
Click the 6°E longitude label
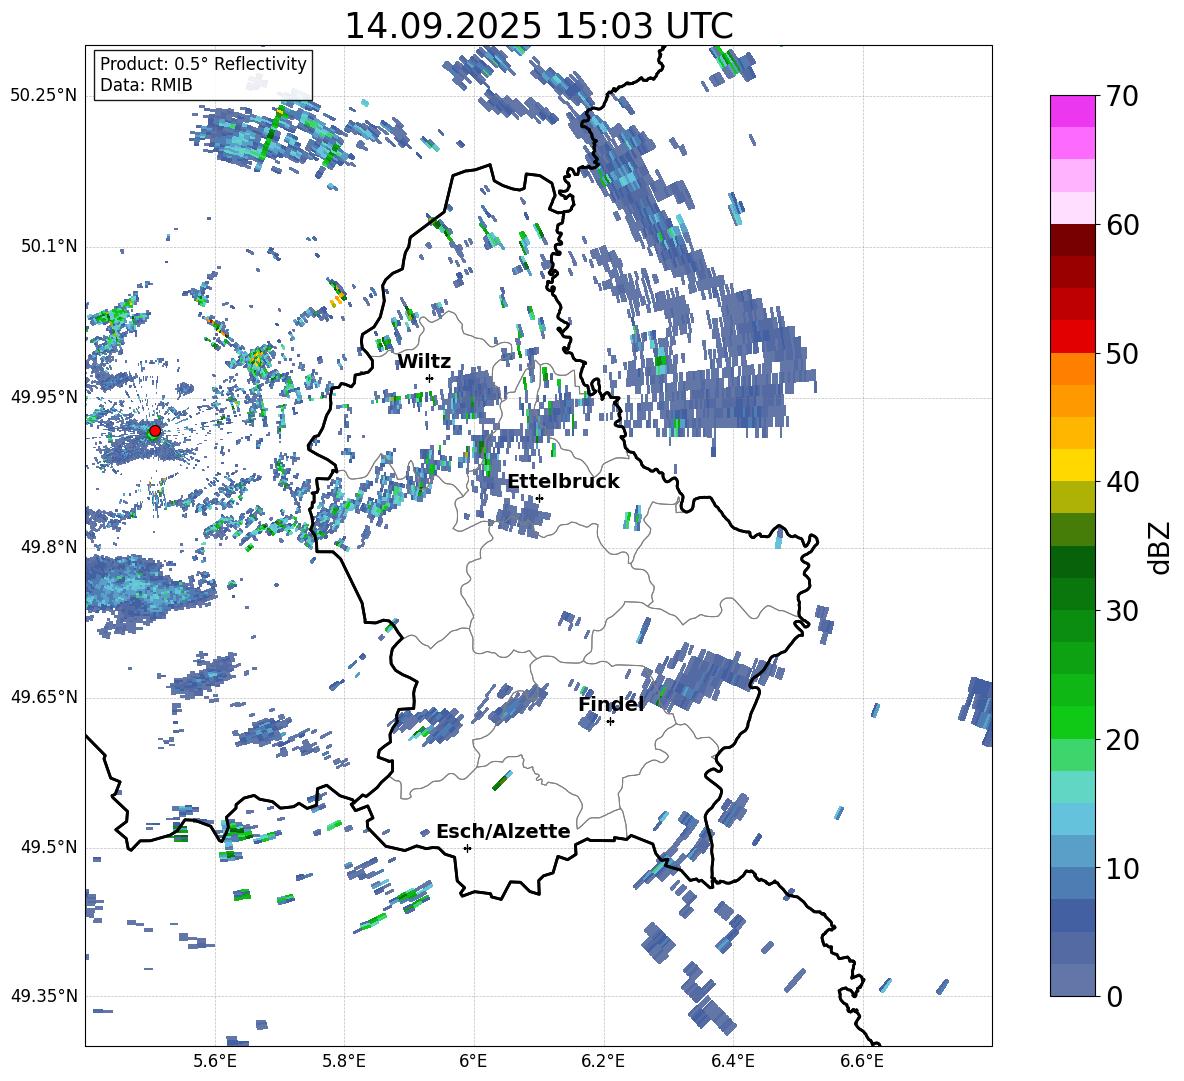coord(473,1061)
